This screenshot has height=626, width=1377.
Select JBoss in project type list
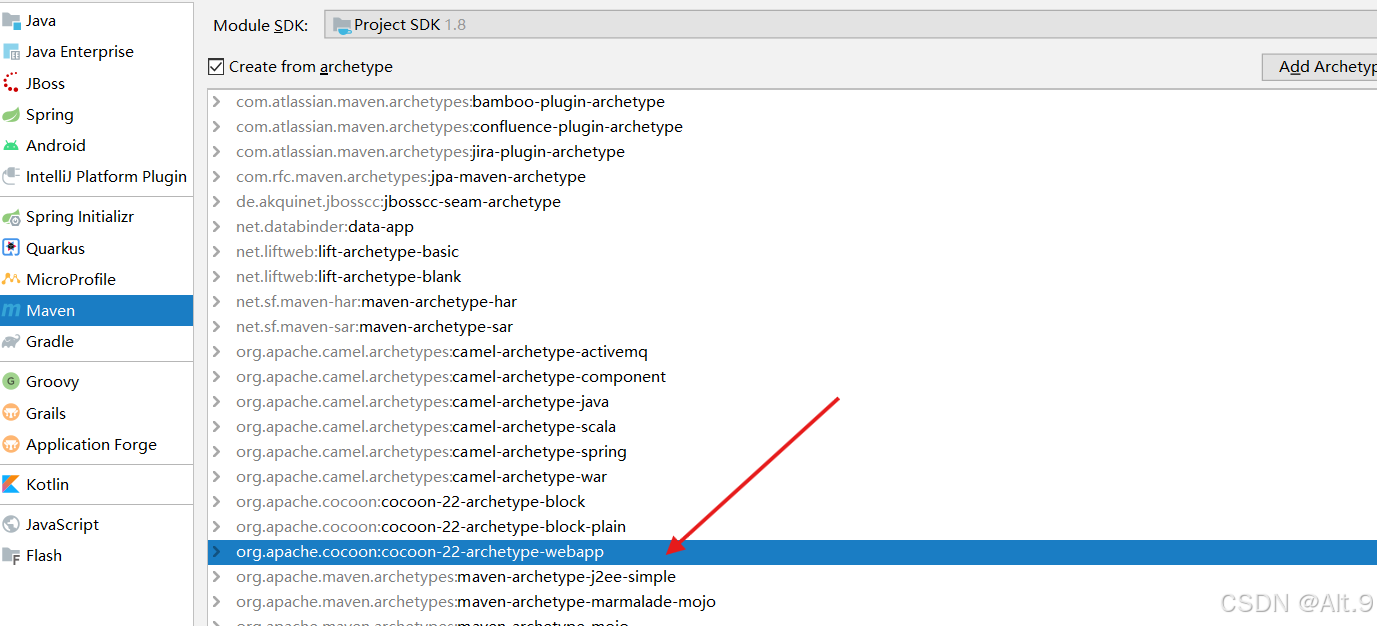point(96,84)
